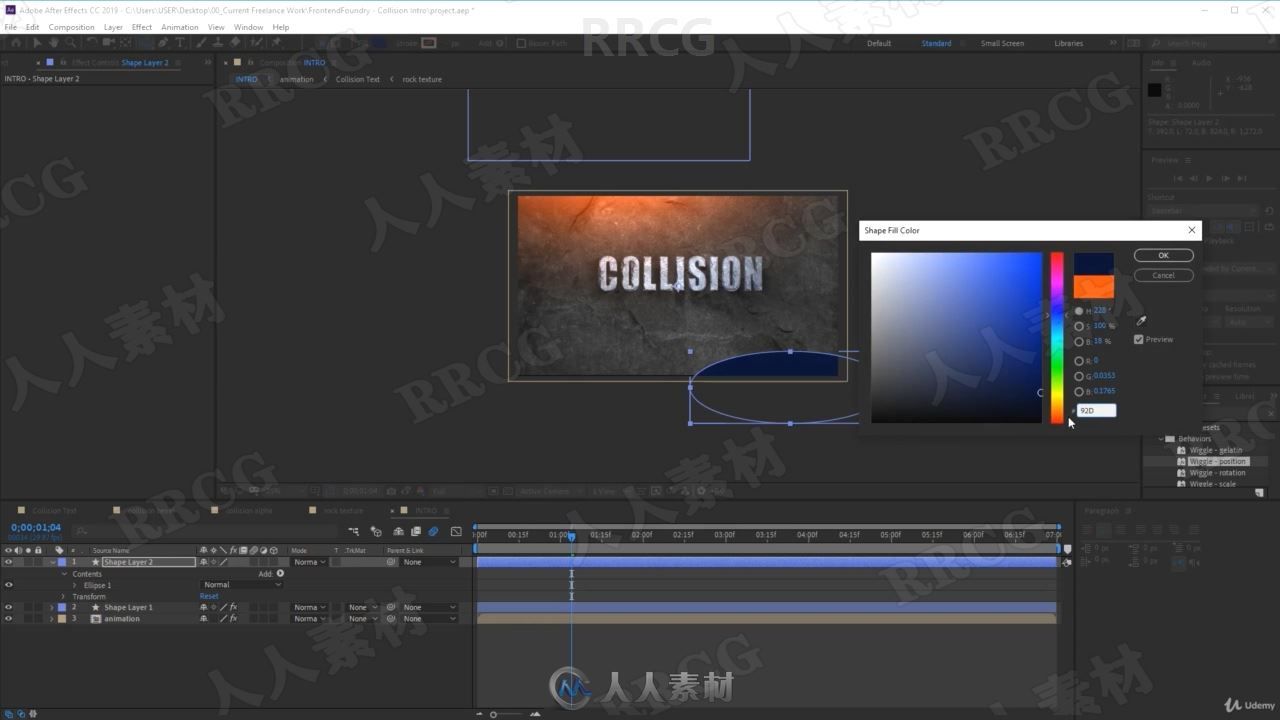This screenshot has height=720, width=1280.
Task: Click the hex color input field
Action: (1096, 410)
